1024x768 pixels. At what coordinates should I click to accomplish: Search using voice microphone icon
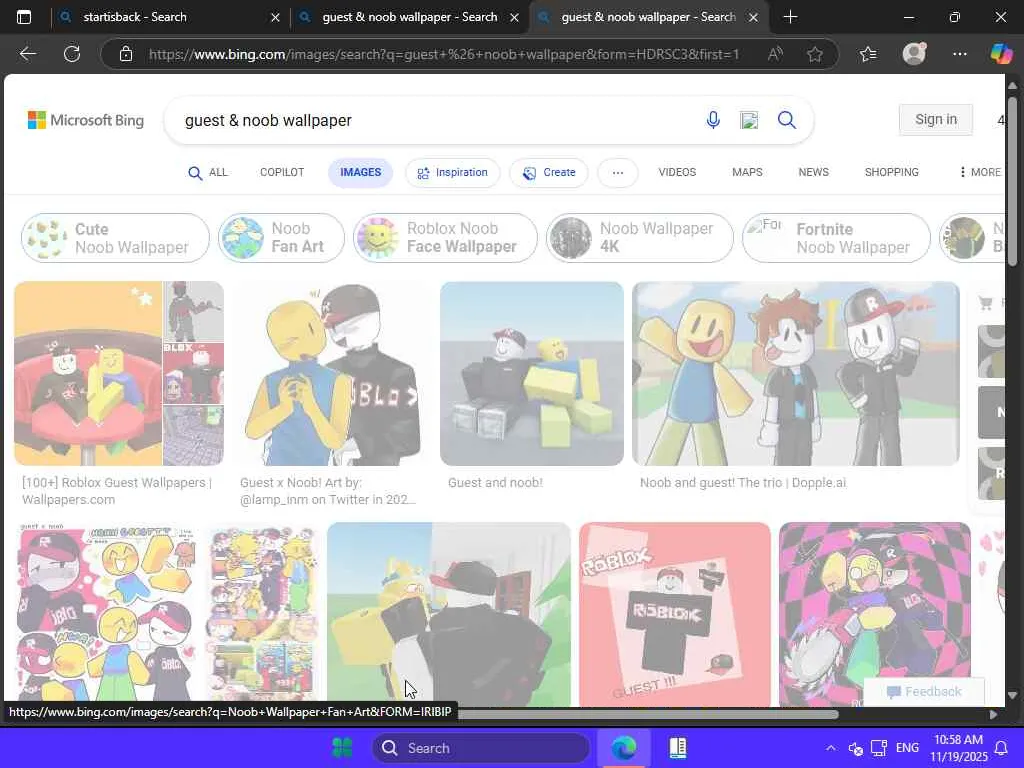coord(713,120)
